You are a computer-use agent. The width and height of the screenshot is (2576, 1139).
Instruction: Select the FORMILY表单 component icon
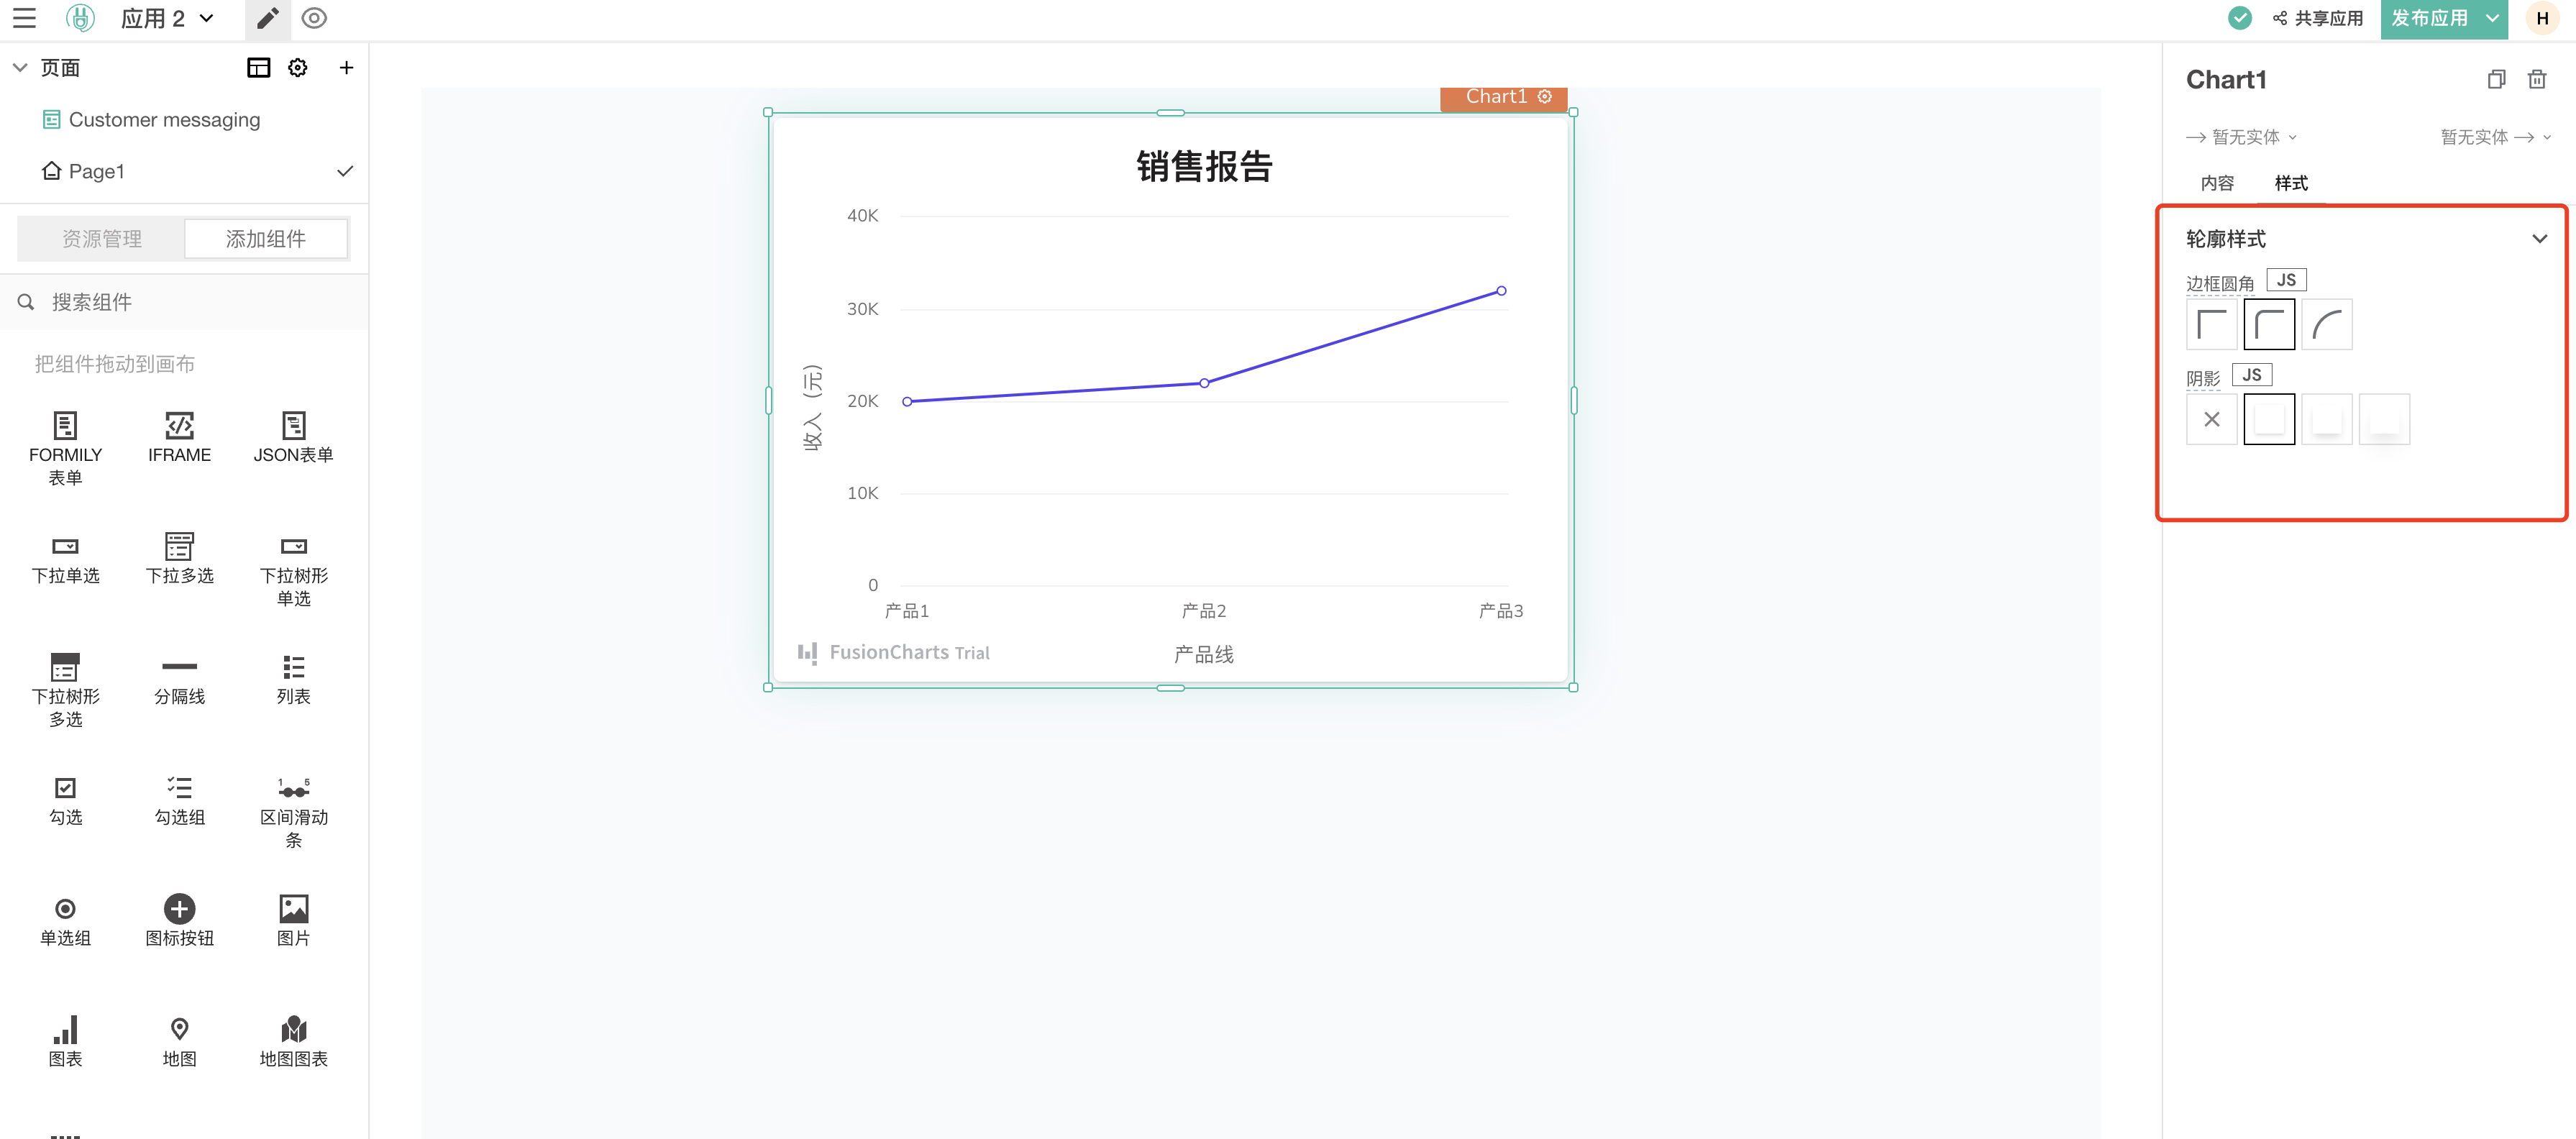point(65,425)
